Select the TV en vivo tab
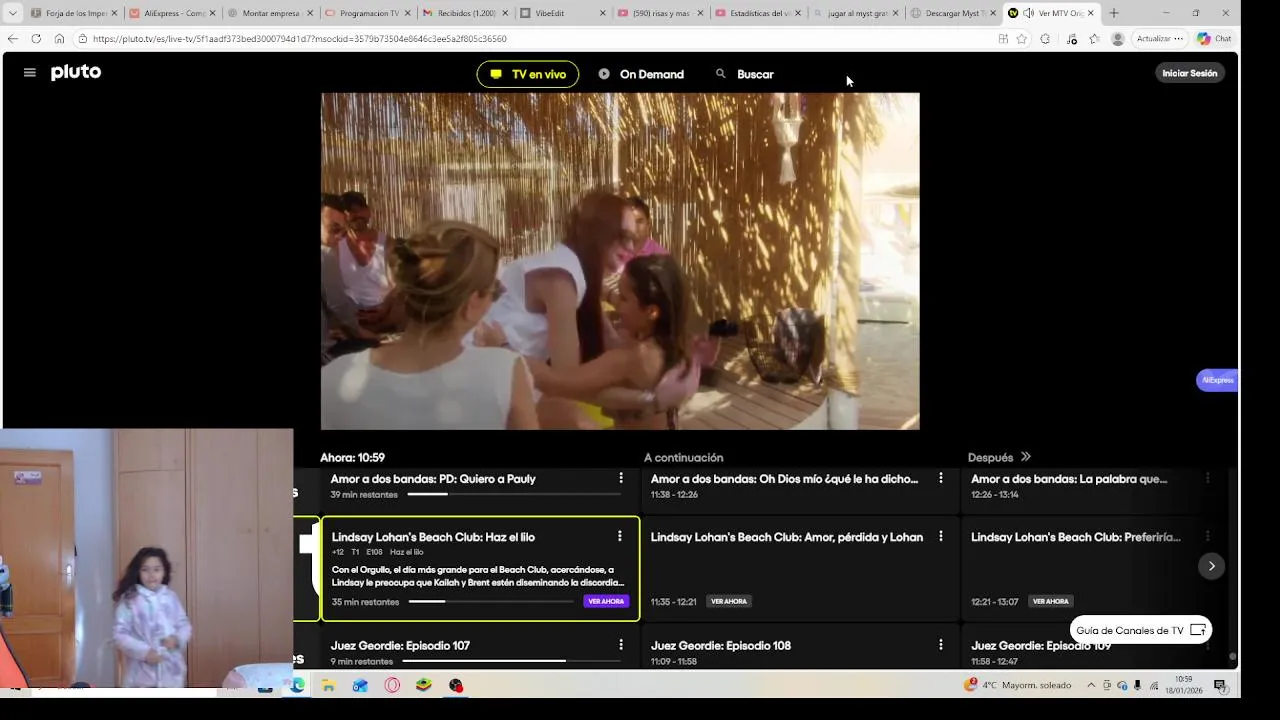Image resolution: width=1280 pixels, height=720 pixels. click(528, 74)
